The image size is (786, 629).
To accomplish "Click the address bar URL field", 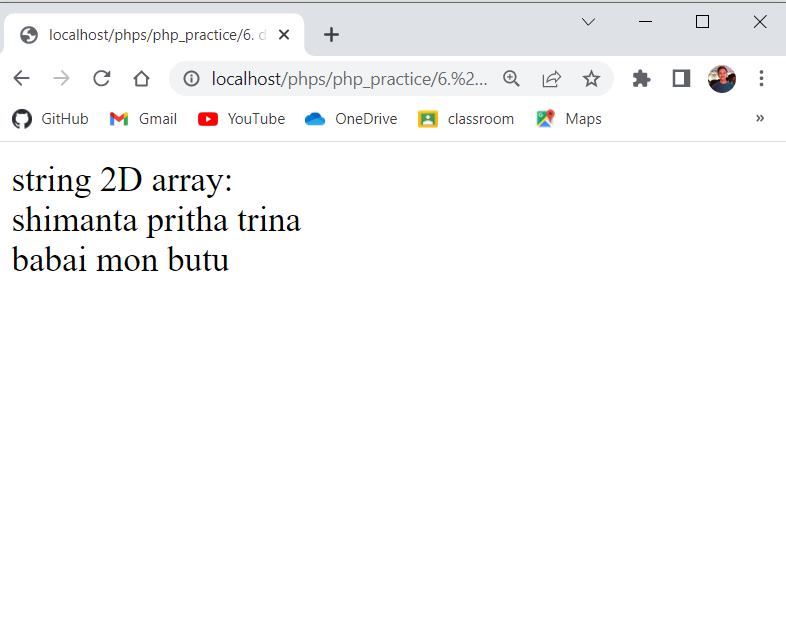I will click(348, 78).
